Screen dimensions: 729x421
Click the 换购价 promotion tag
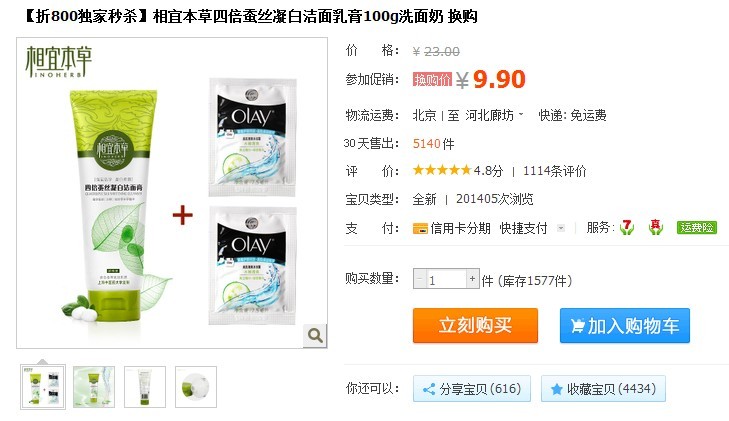pyautogui.click(x=432, y=79)
